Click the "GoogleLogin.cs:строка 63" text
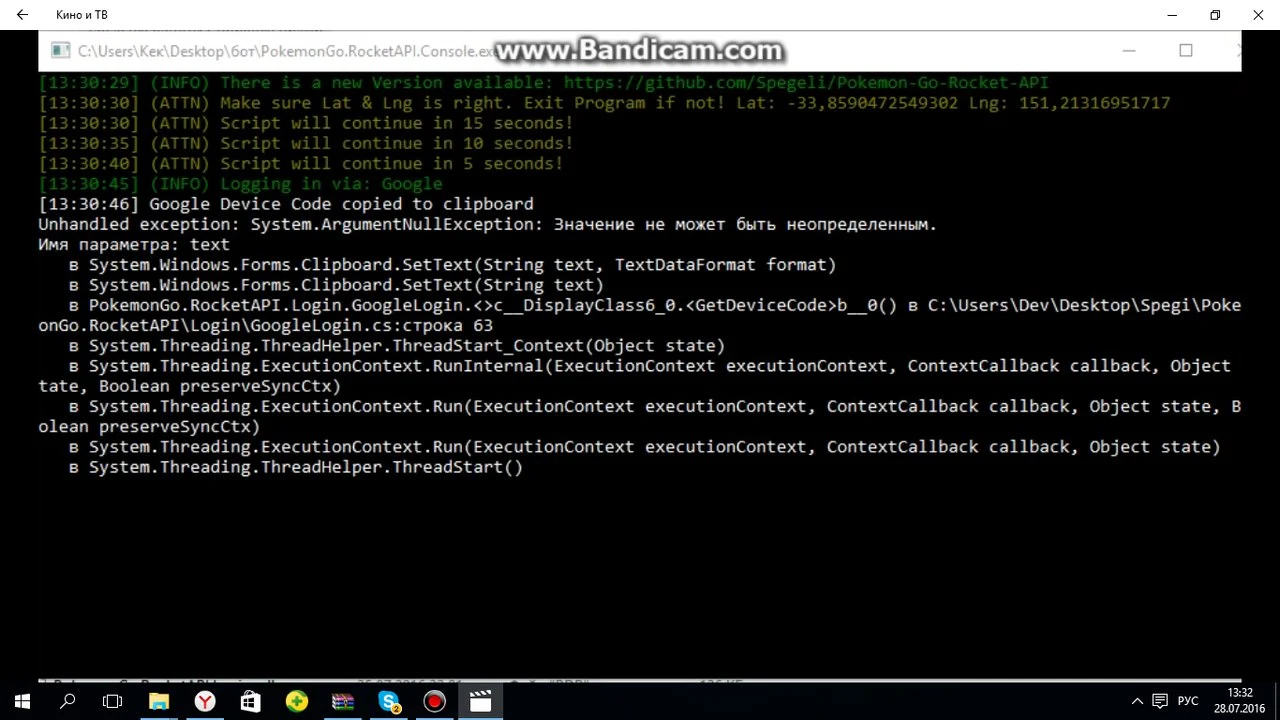This screenshot has height=720, width=1280. point(371,325)
